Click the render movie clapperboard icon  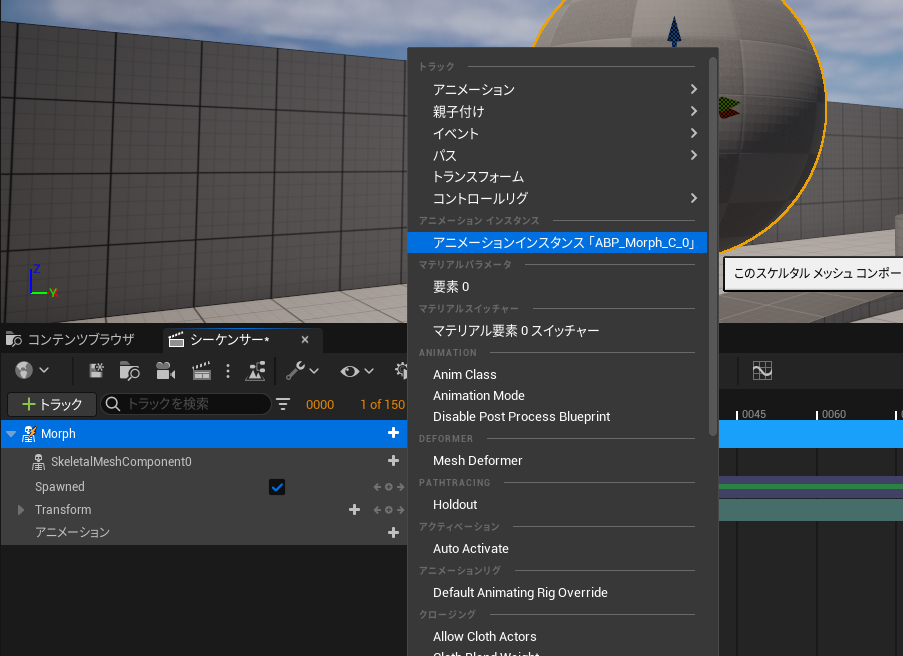click(201, 371)
